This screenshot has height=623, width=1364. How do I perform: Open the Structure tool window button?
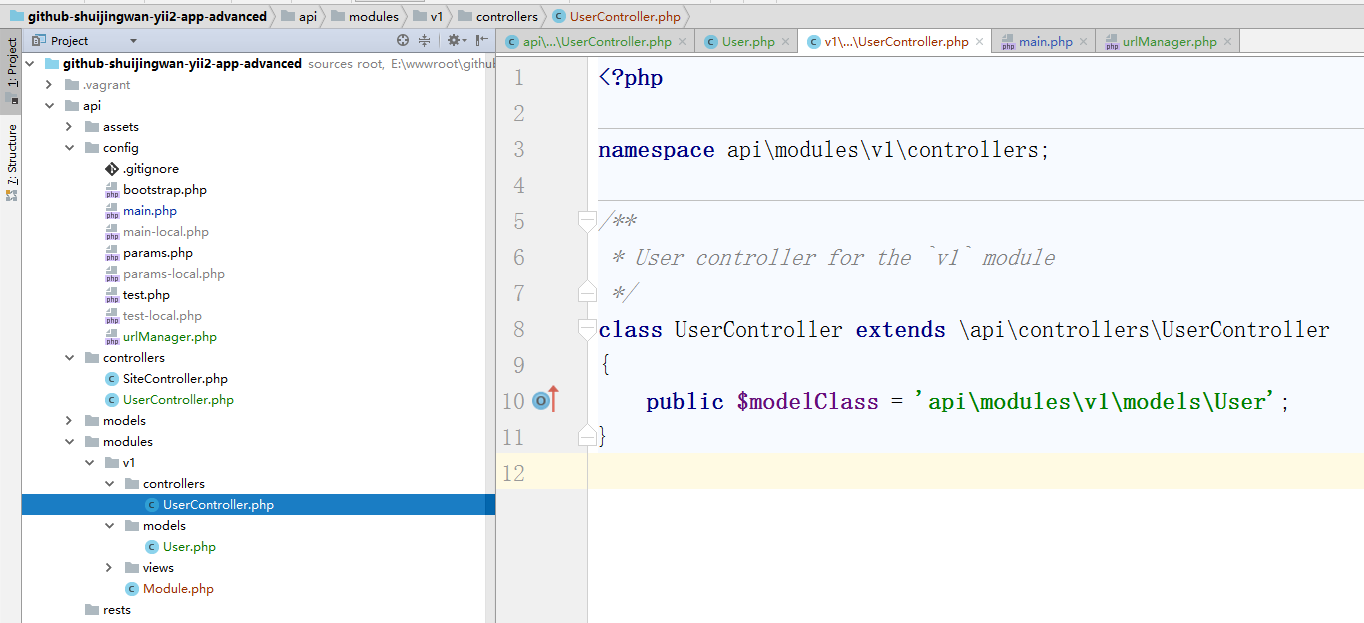tap(12, 160)
